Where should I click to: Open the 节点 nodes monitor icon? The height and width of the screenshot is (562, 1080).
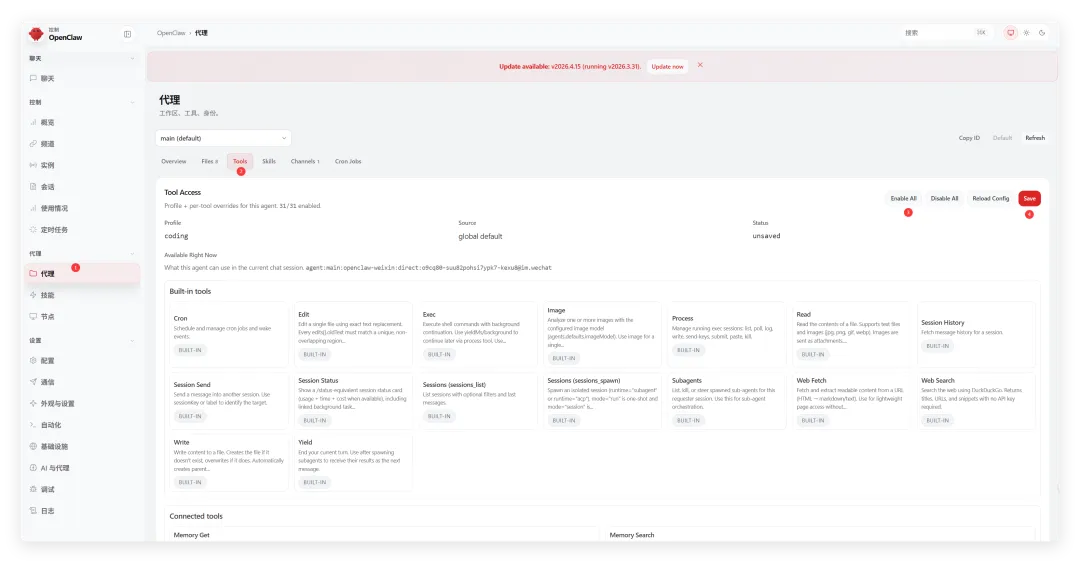pos(33,316)
